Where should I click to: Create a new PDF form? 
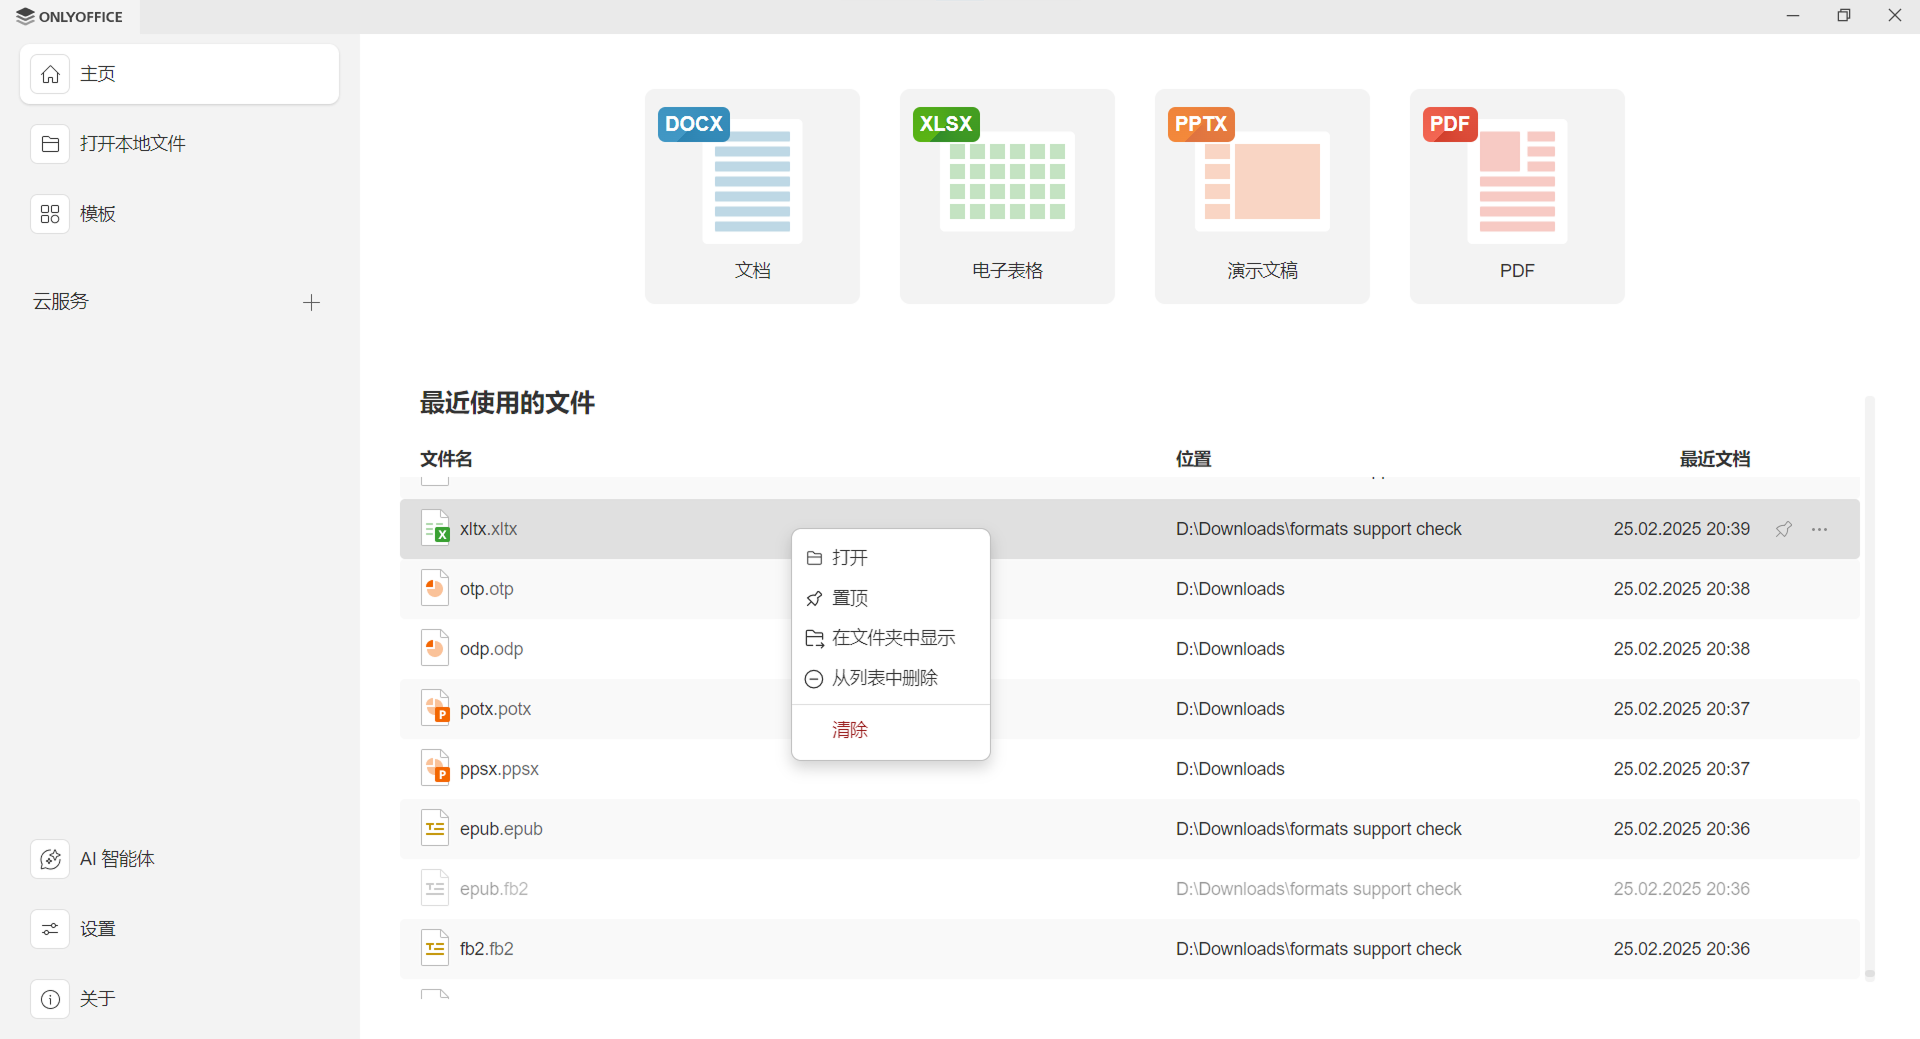coord(1516,196)
